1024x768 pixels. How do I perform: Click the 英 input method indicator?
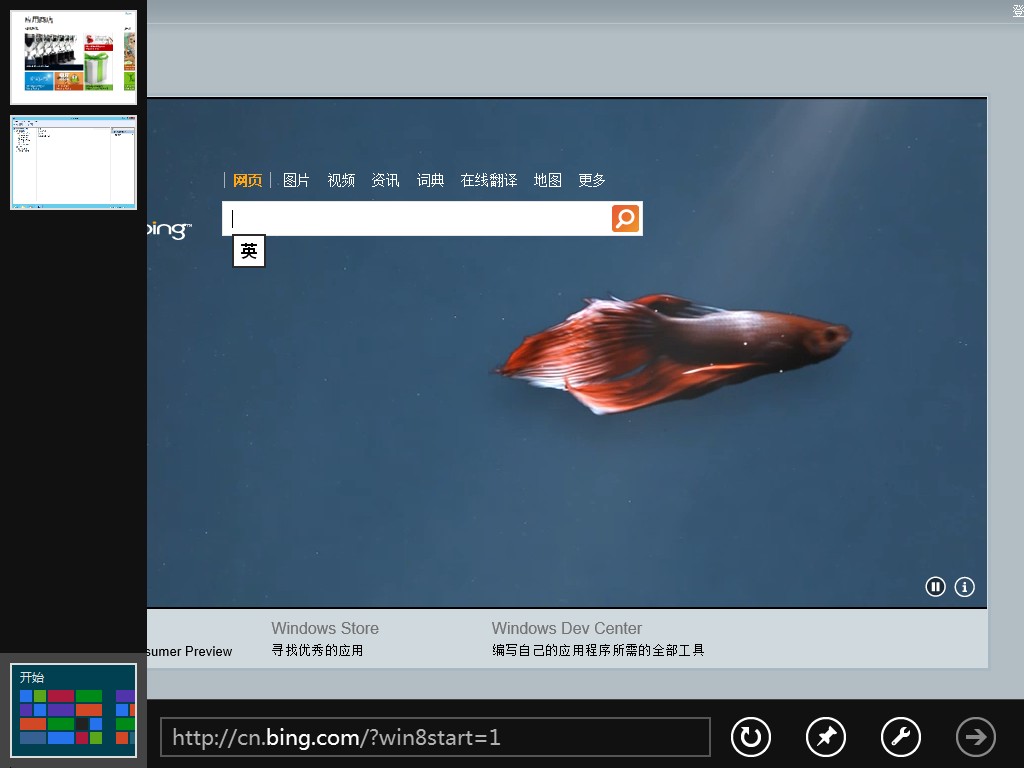point(249,251)
